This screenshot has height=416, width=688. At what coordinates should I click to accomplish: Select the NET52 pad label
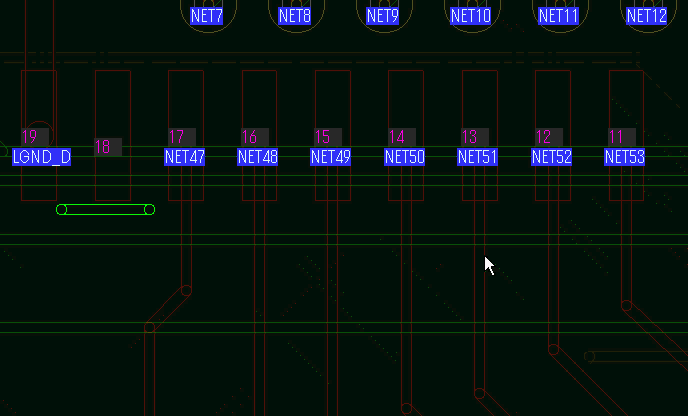(x=552, y=157)
